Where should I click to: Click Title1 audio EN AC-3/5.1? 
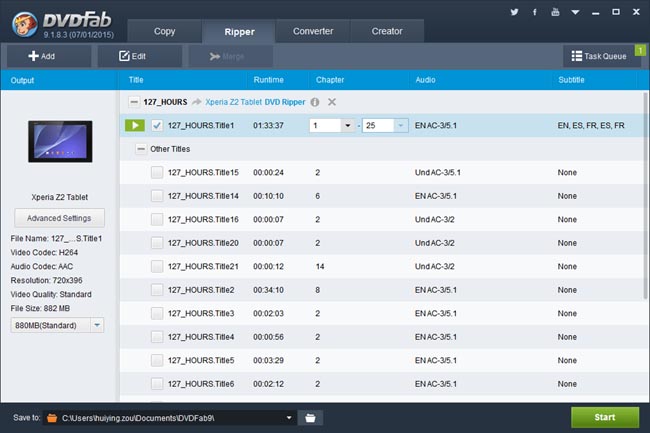coord(436,125)
